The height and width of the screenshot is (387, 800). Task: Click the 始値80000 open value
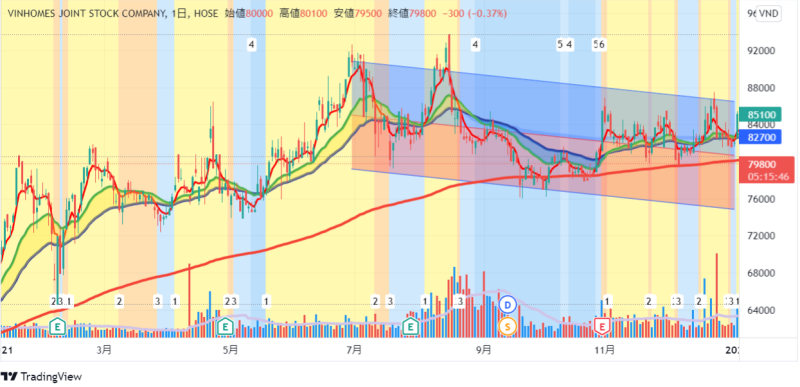(249, 14)
